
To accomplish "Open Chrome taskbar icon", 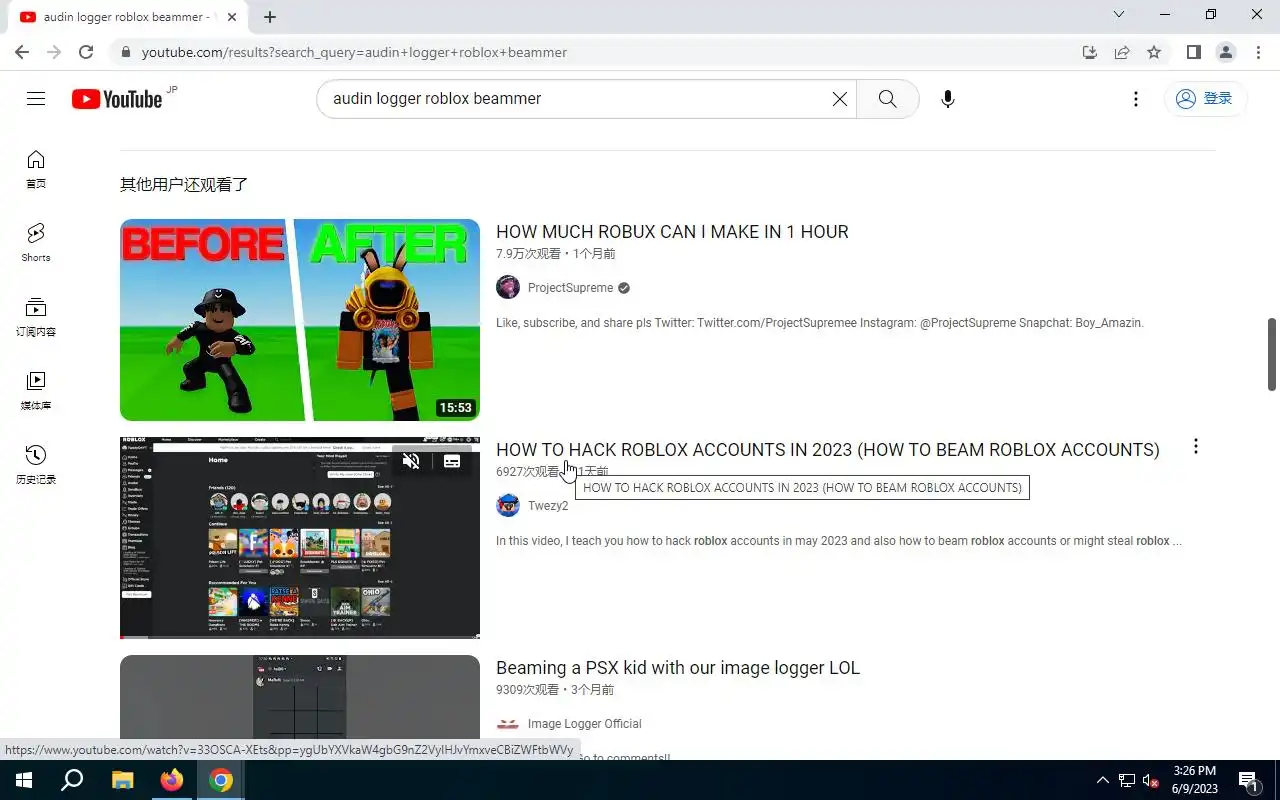I will pyautogui.click(x=221, y=780).
